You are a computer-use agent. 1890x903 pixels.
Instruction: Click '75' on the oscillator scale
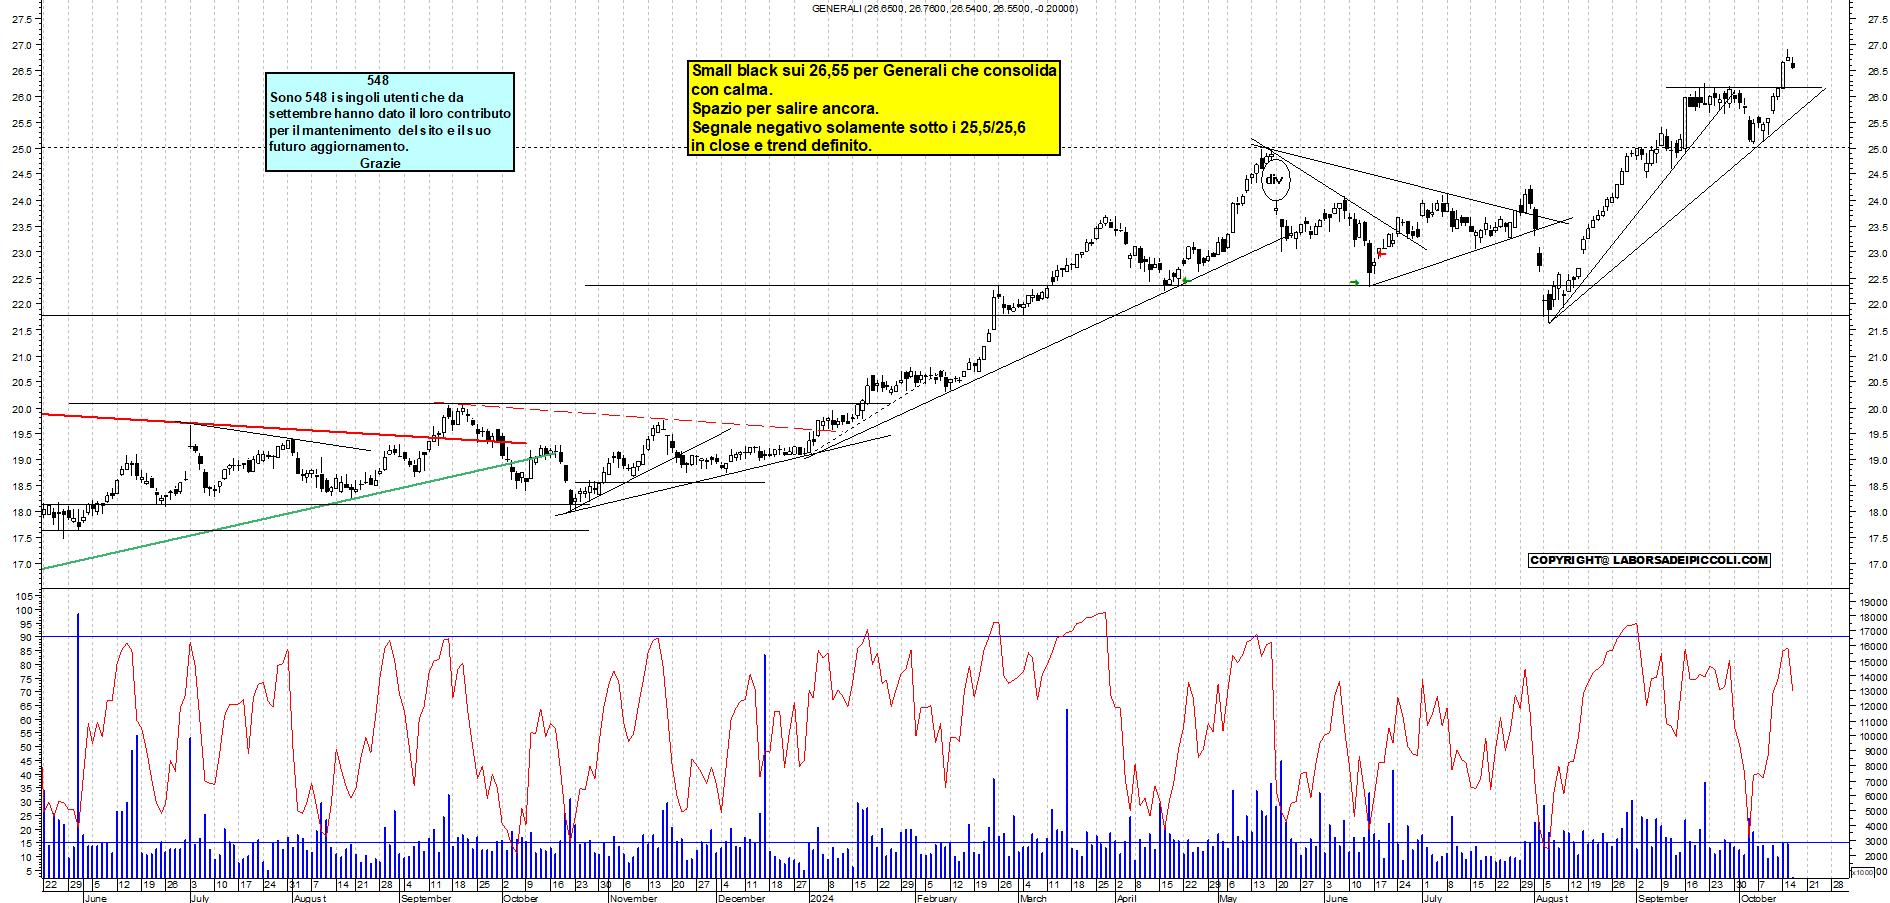click(26, 678)
